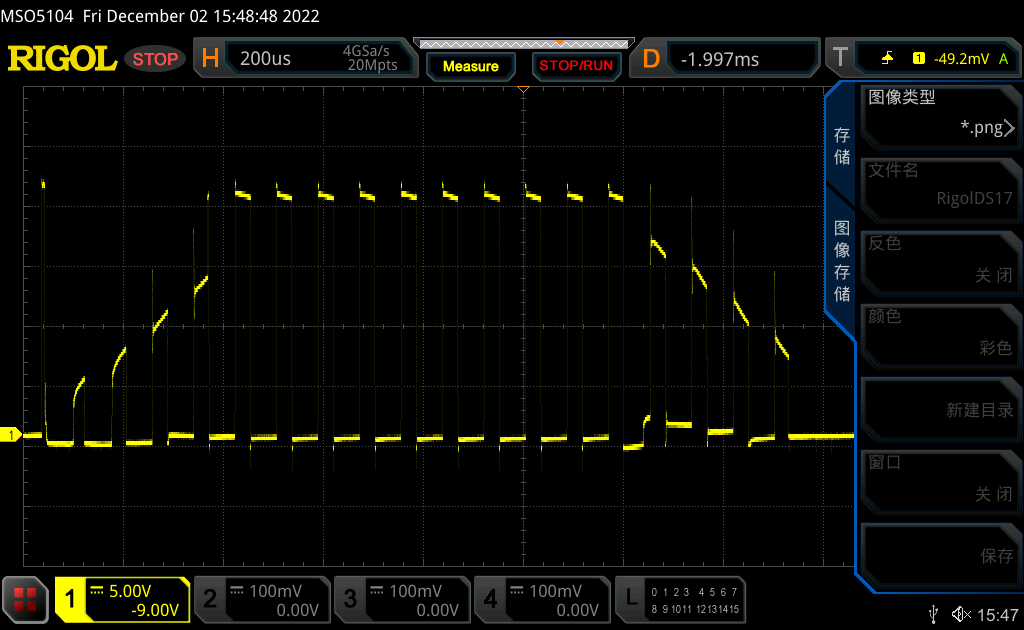Edit the 文件名 file name field

[x=939, y=186]
